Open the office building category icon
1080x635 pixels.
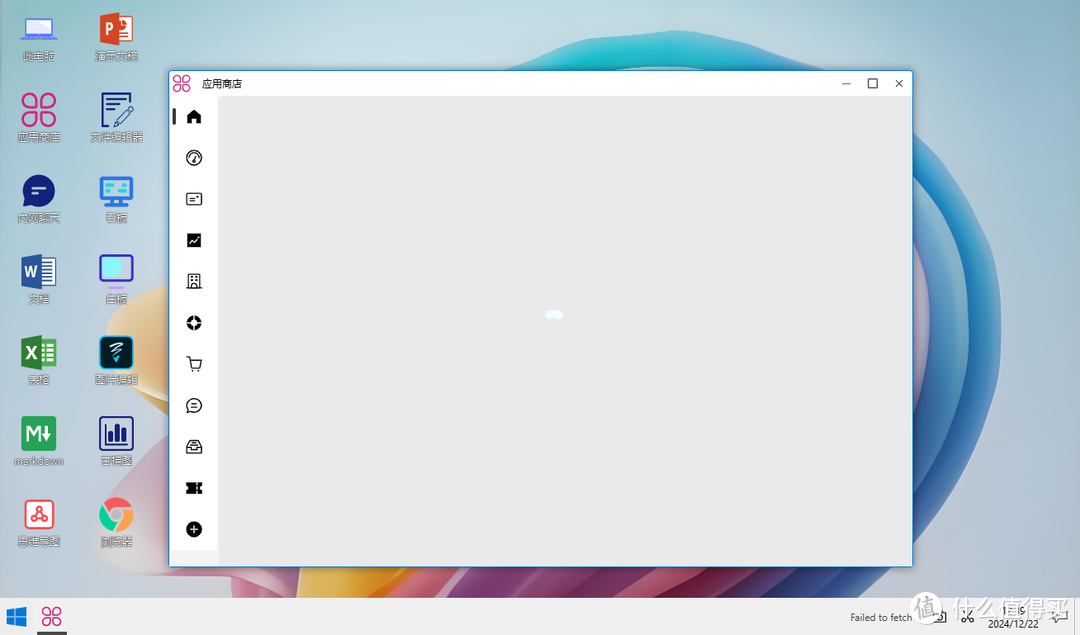[x=194, y=282]
